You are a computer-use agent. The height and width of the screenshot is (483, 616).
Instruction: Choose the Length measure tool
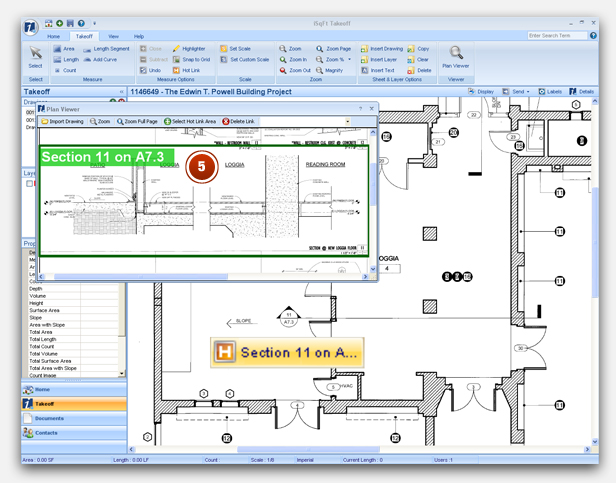pos(66,59)
